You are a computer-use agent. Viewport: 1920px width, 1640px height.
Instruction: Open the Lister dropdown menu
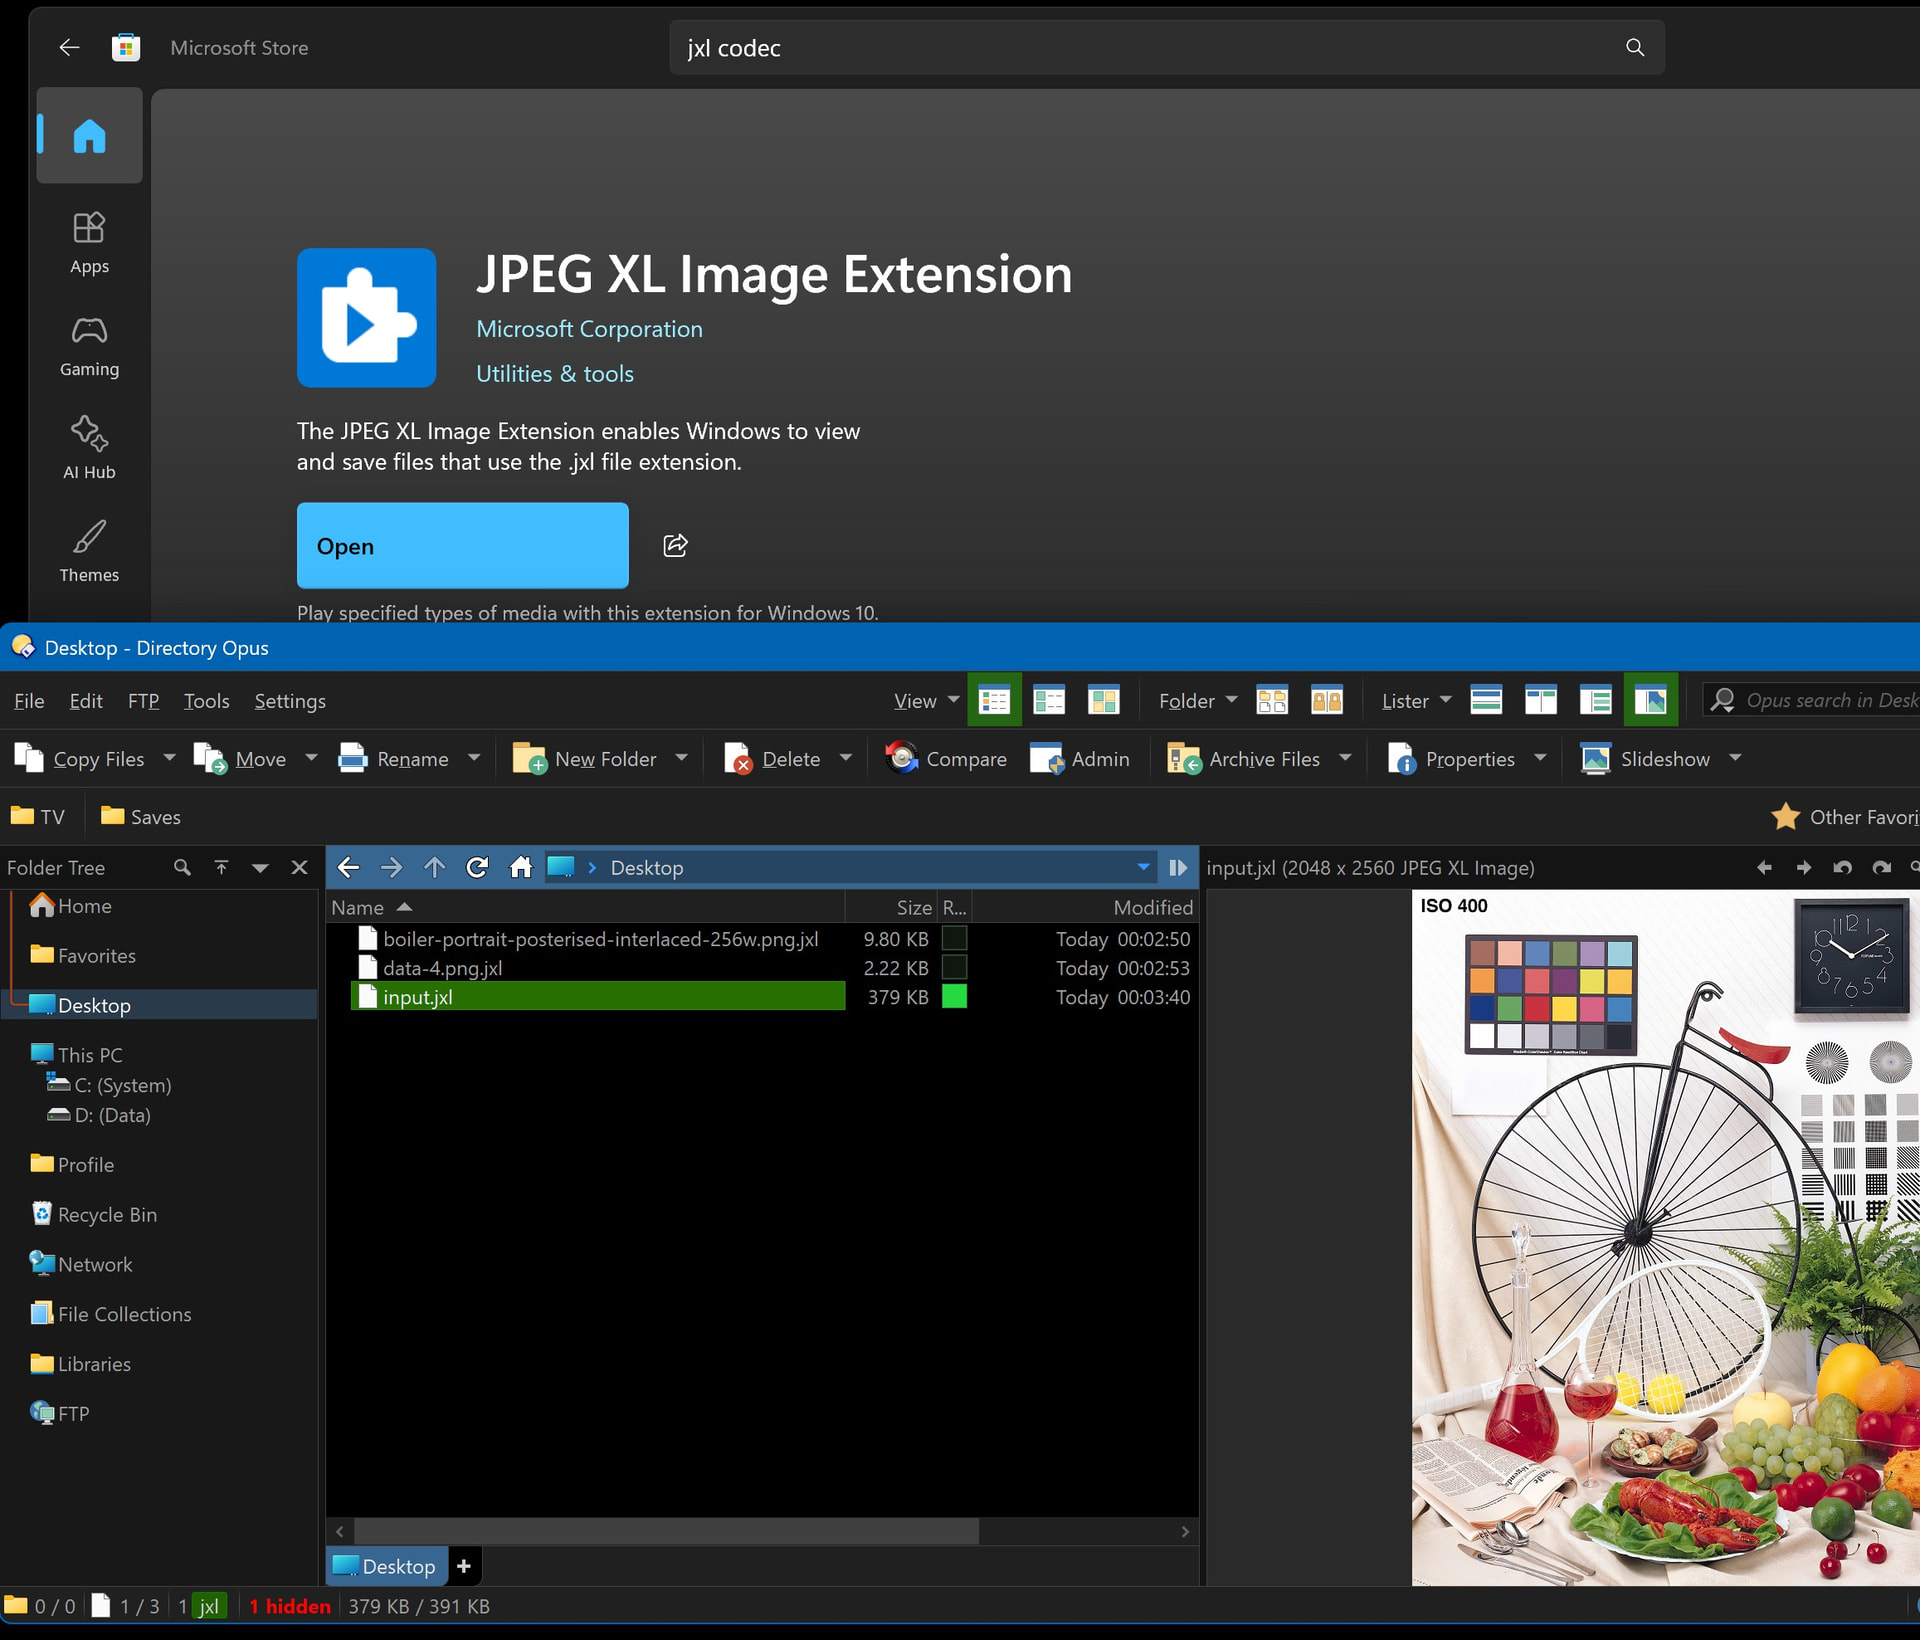[x=1416, y=701]
